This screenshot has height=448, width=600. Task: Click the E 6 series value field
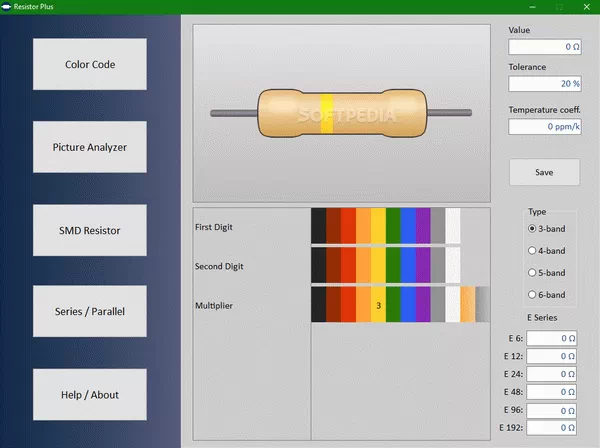point(551,338)
